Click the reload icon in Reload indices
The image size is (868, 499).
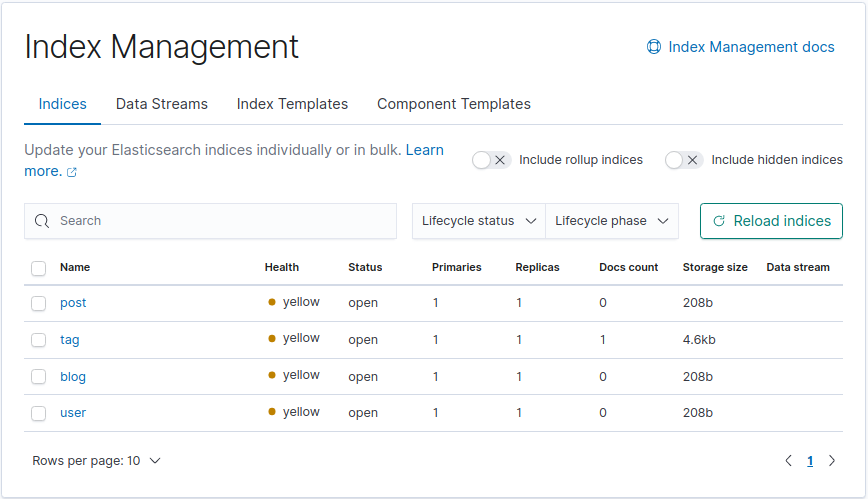click(x=719, y=221)
